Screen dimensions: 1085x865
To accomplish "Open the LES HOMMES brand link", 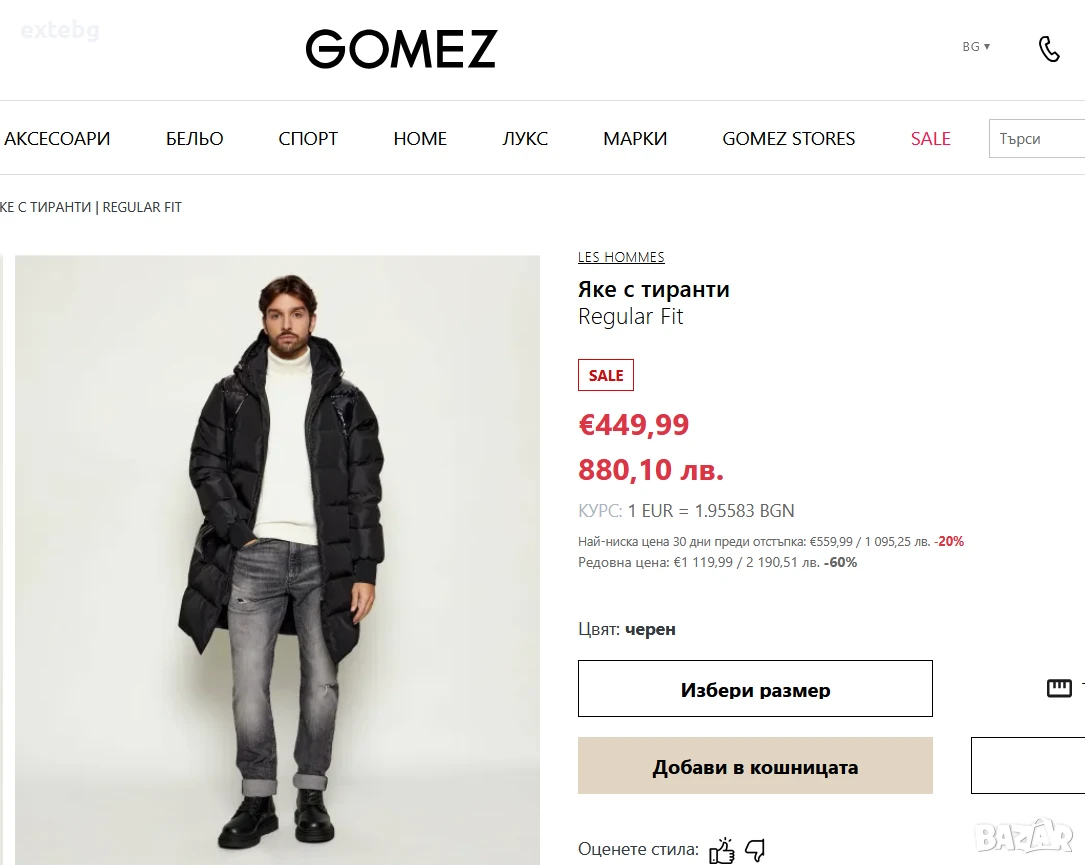I will [x=621, y=257].
